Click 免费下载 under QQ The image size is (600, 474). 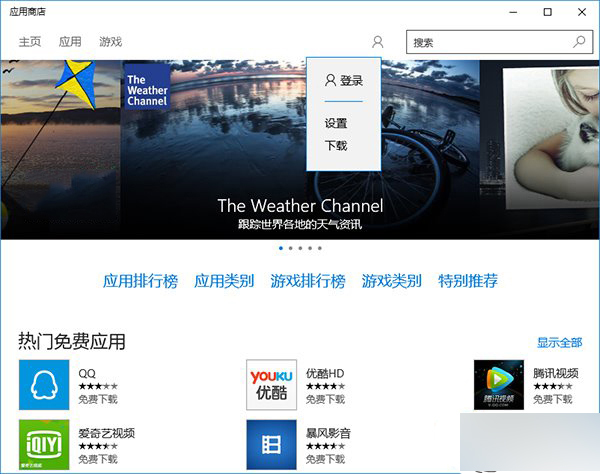point(98,399)
